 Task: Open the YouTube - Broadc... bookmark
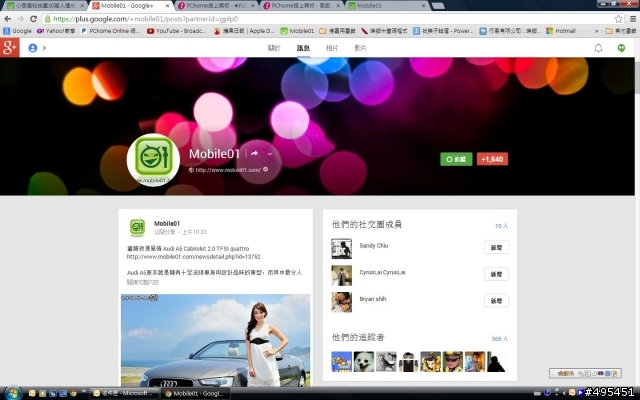point(177,31)
